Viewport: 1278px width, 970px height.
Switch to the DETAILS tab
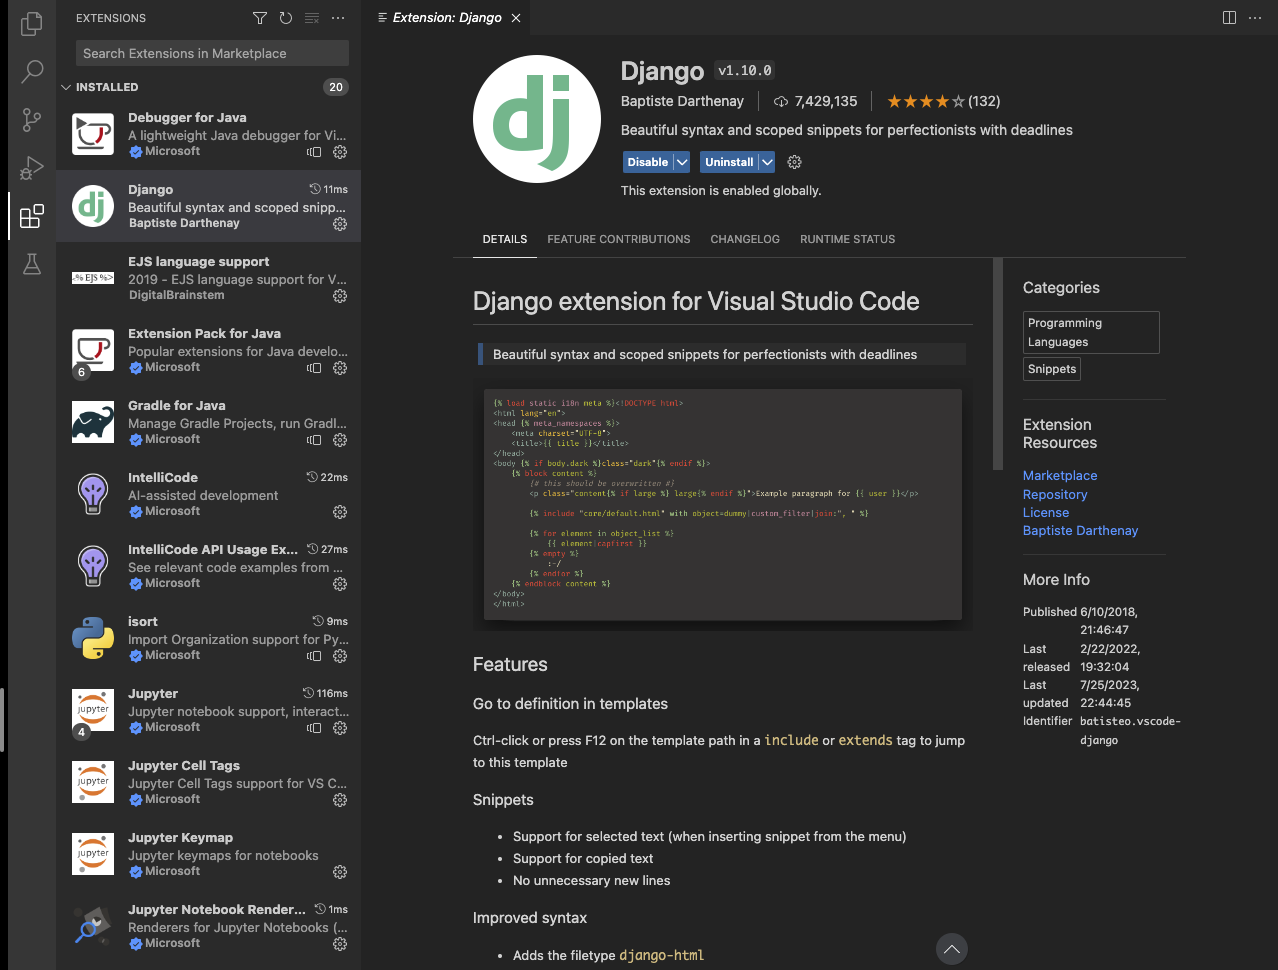[505, 239]
